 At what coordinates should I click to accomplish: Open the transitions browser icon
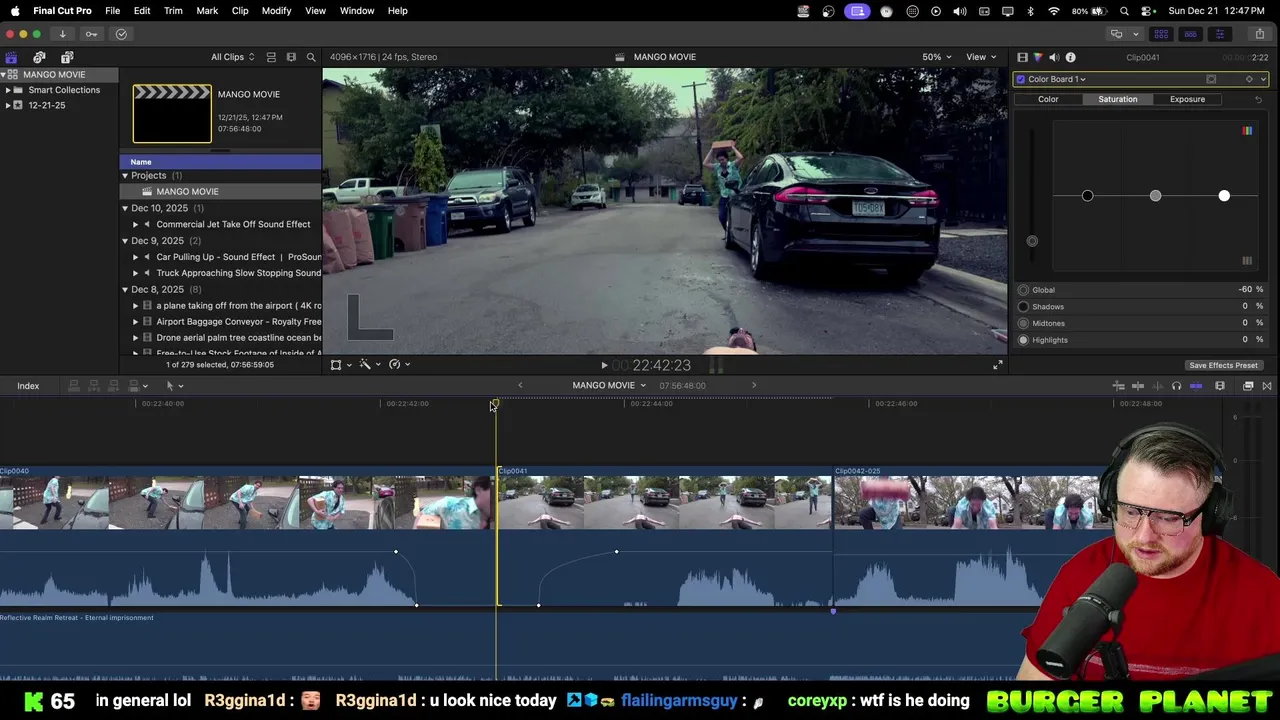point(1267,386)
